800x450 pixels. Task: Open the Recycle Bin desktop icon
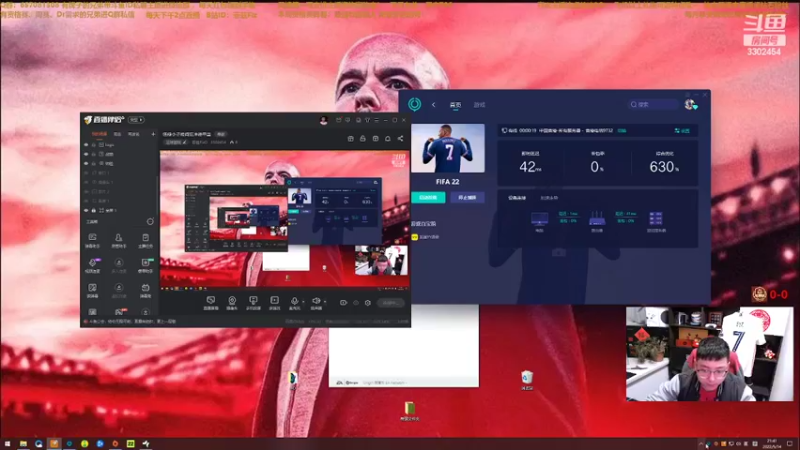[527, 380]
